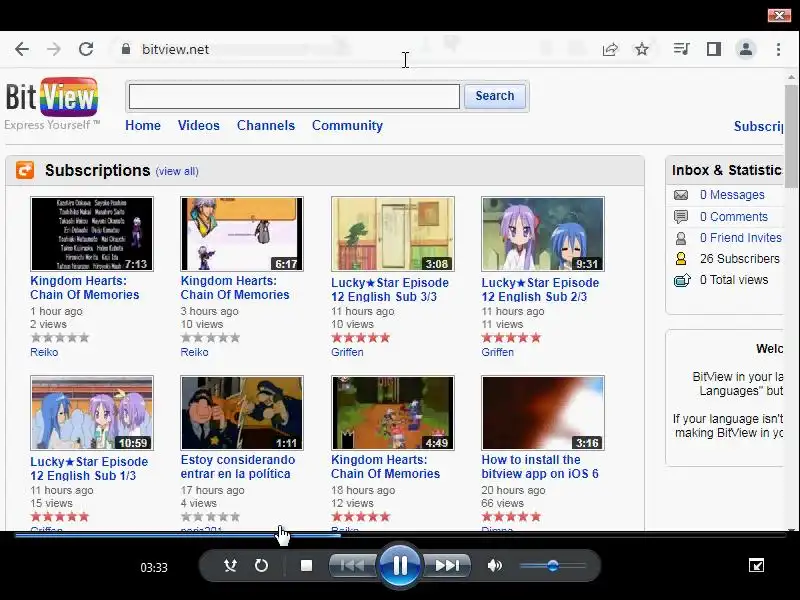Click the browser forward arrow
The height and width of the screenshot is (600, 800).
pos(54,49)
